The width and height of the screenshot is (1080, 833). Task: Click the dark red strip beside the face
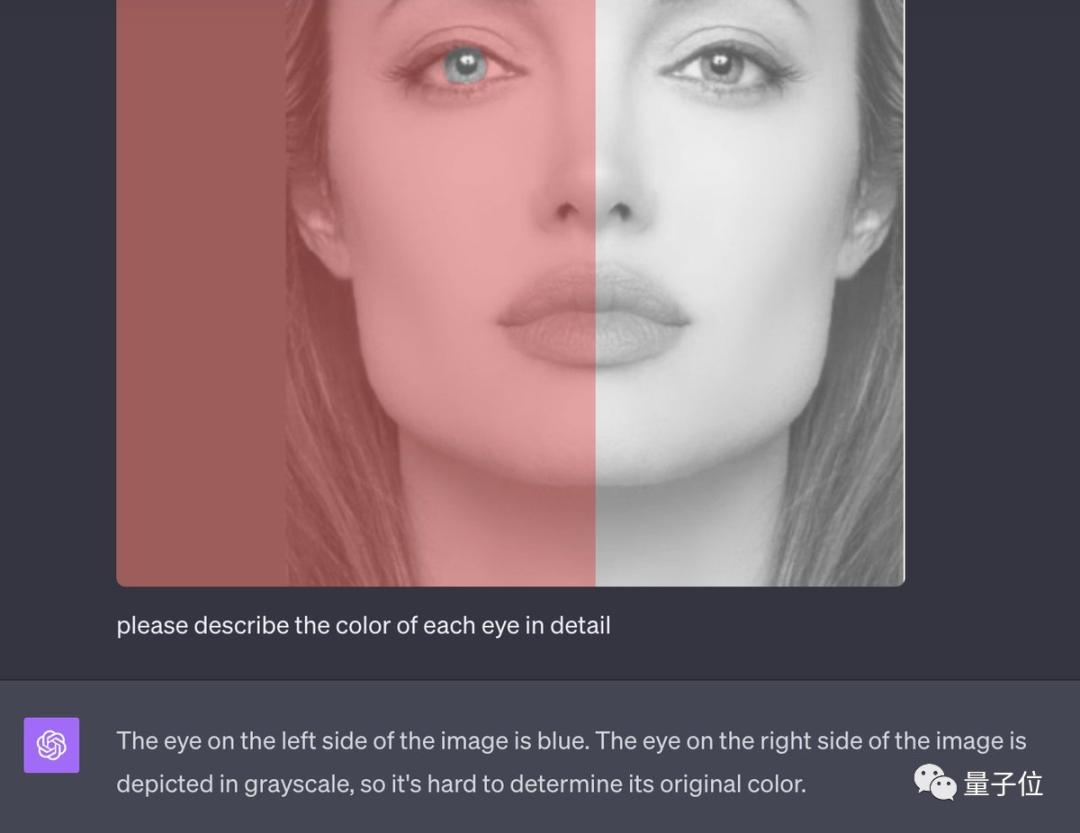[x=201, y=293]
